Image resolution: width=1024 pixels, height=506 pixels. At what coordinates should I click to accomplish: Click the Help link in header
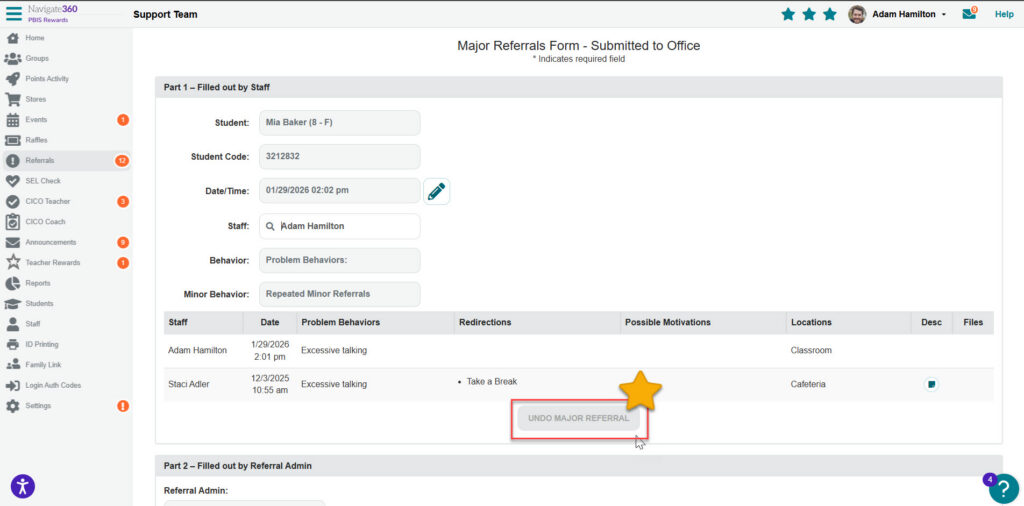tap(1004, 14)
